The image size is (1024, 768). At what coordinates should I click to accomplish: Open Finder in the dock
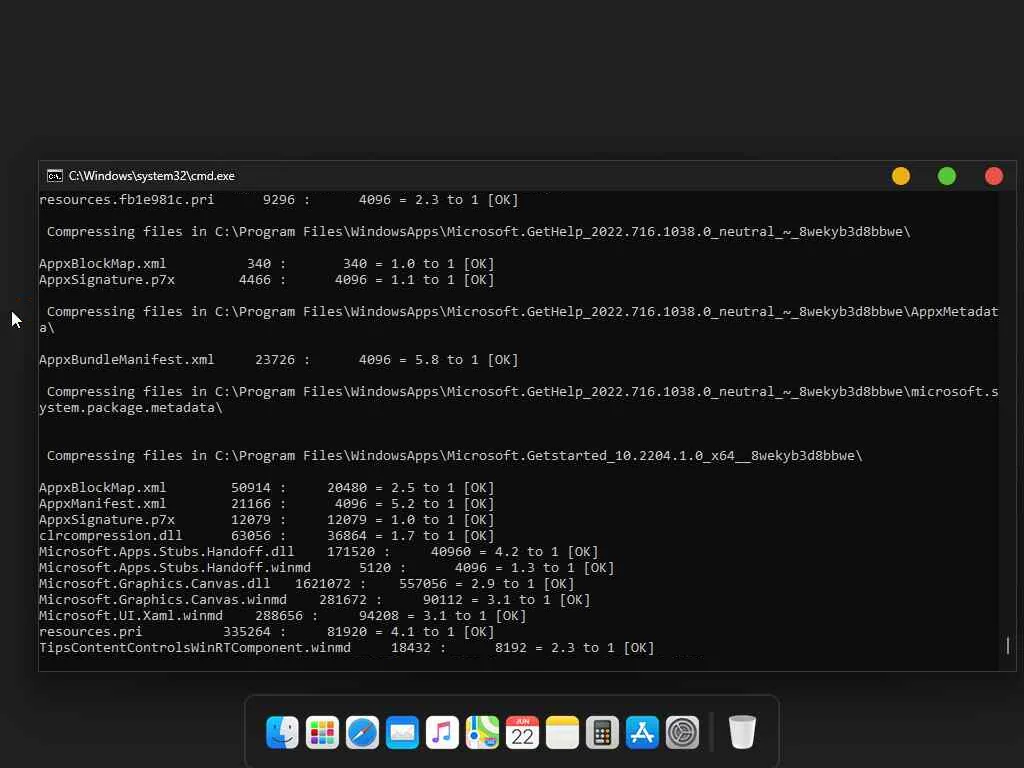282,732
